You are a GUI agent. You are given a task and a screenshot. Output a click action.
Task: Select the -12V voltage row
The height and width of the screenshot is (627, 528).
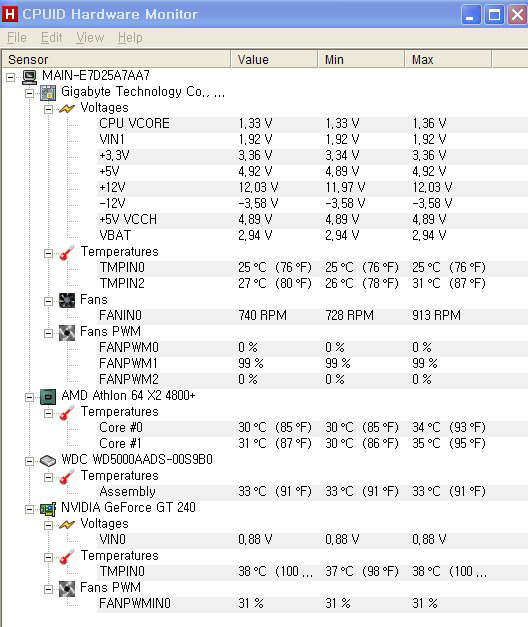pos(312,204)
